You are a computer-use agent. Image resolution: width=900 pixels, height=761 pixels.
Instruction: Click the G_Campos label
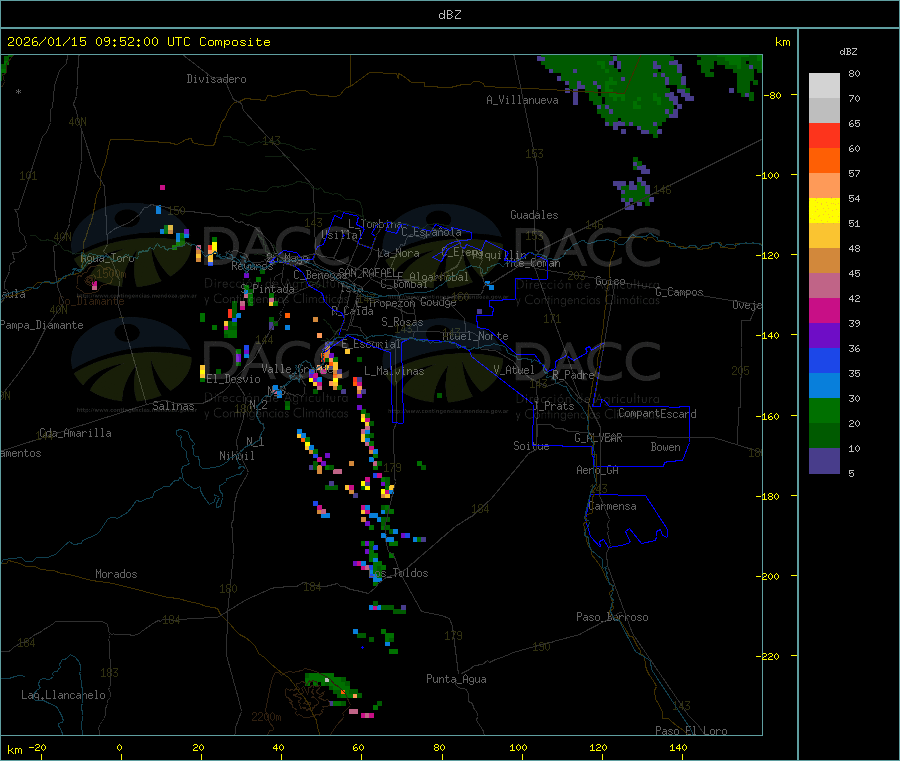(680, 292)
